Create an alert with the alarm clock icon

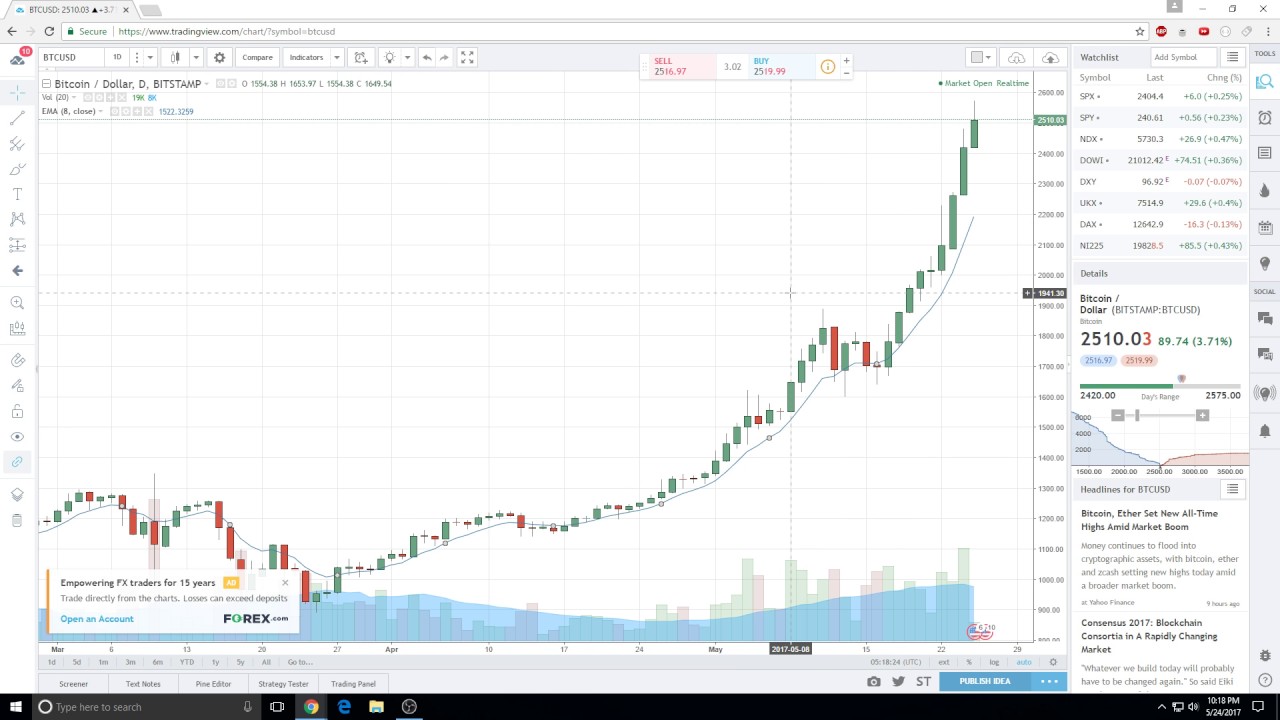[x=361, y=57]
